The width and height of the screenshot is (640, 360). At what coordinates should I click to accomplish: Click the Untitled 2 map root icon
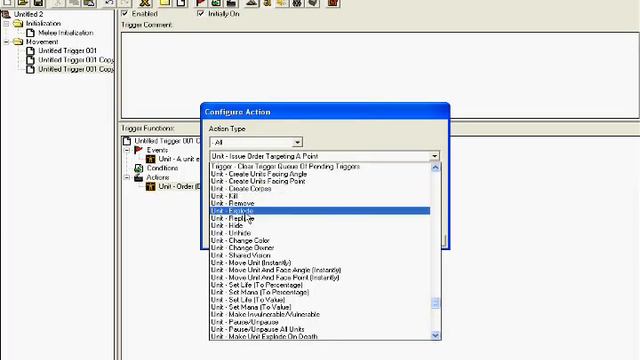6,14
